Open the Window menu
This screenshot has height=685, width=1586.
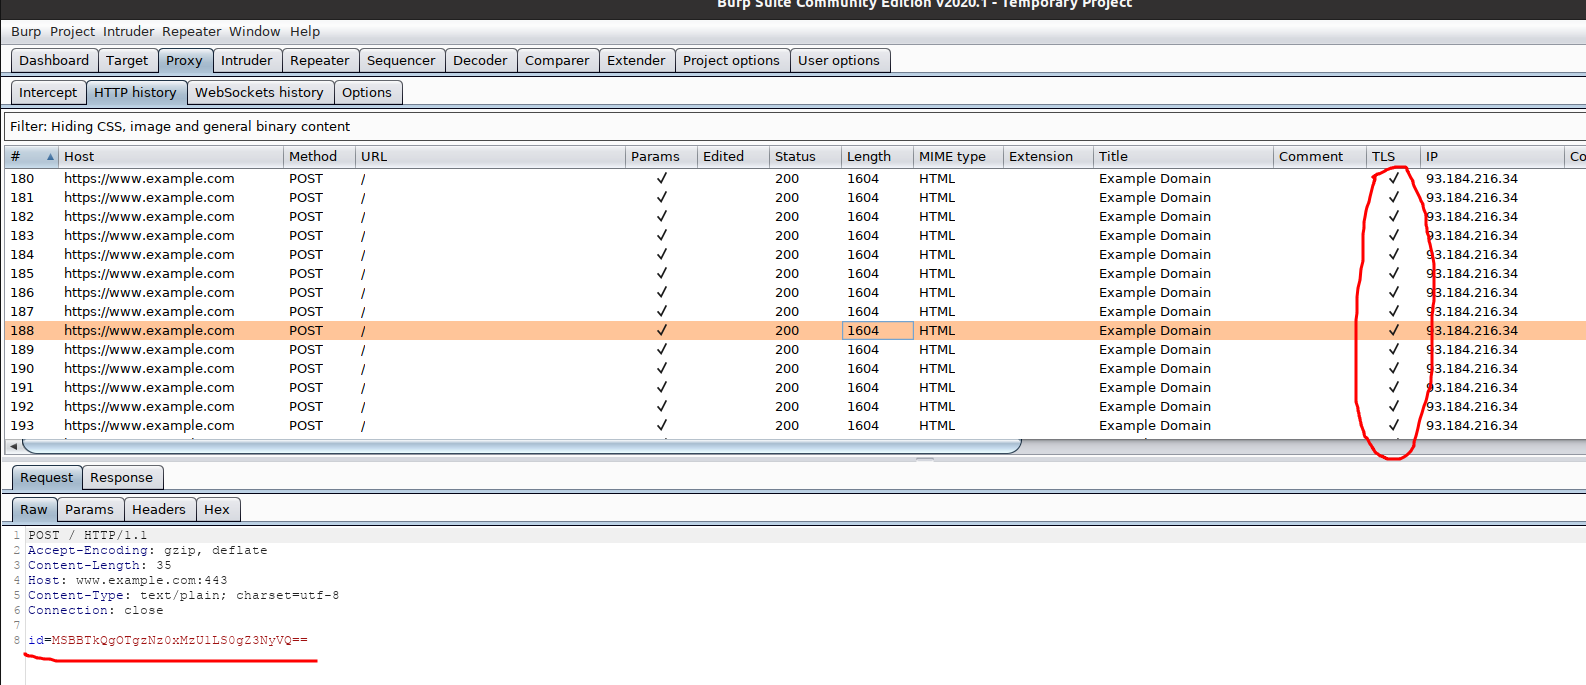click(255, 32)
